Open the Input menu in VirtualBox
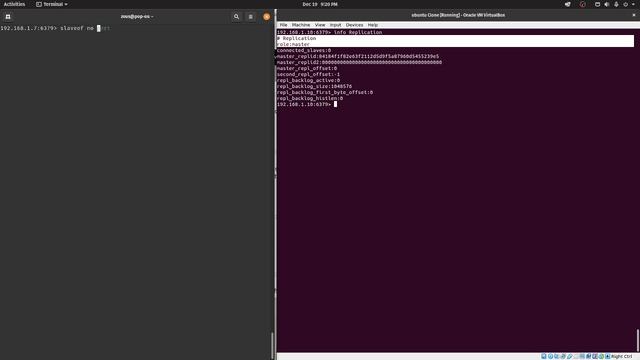Image resolution: width=640 pixels, height=360 pixels. 336,25
